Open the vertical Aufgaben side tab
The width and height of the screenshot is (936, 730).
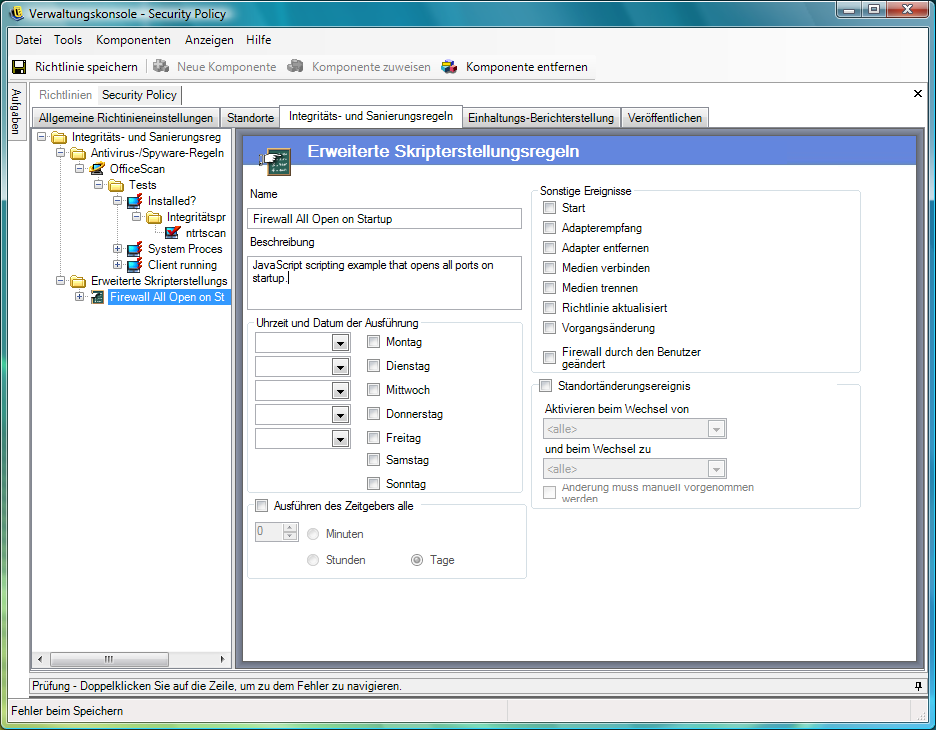pos(16,112)
